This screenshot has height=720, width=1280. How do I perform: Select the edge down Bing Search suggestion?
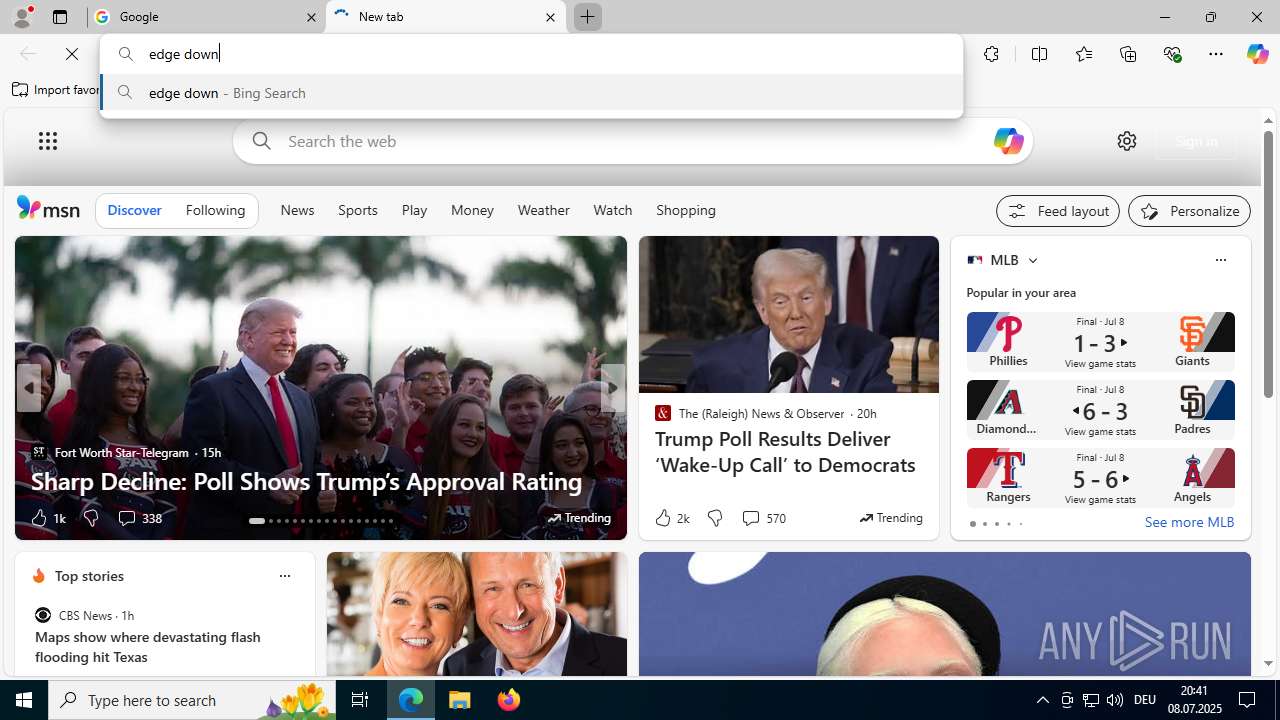tap(531, 93)
